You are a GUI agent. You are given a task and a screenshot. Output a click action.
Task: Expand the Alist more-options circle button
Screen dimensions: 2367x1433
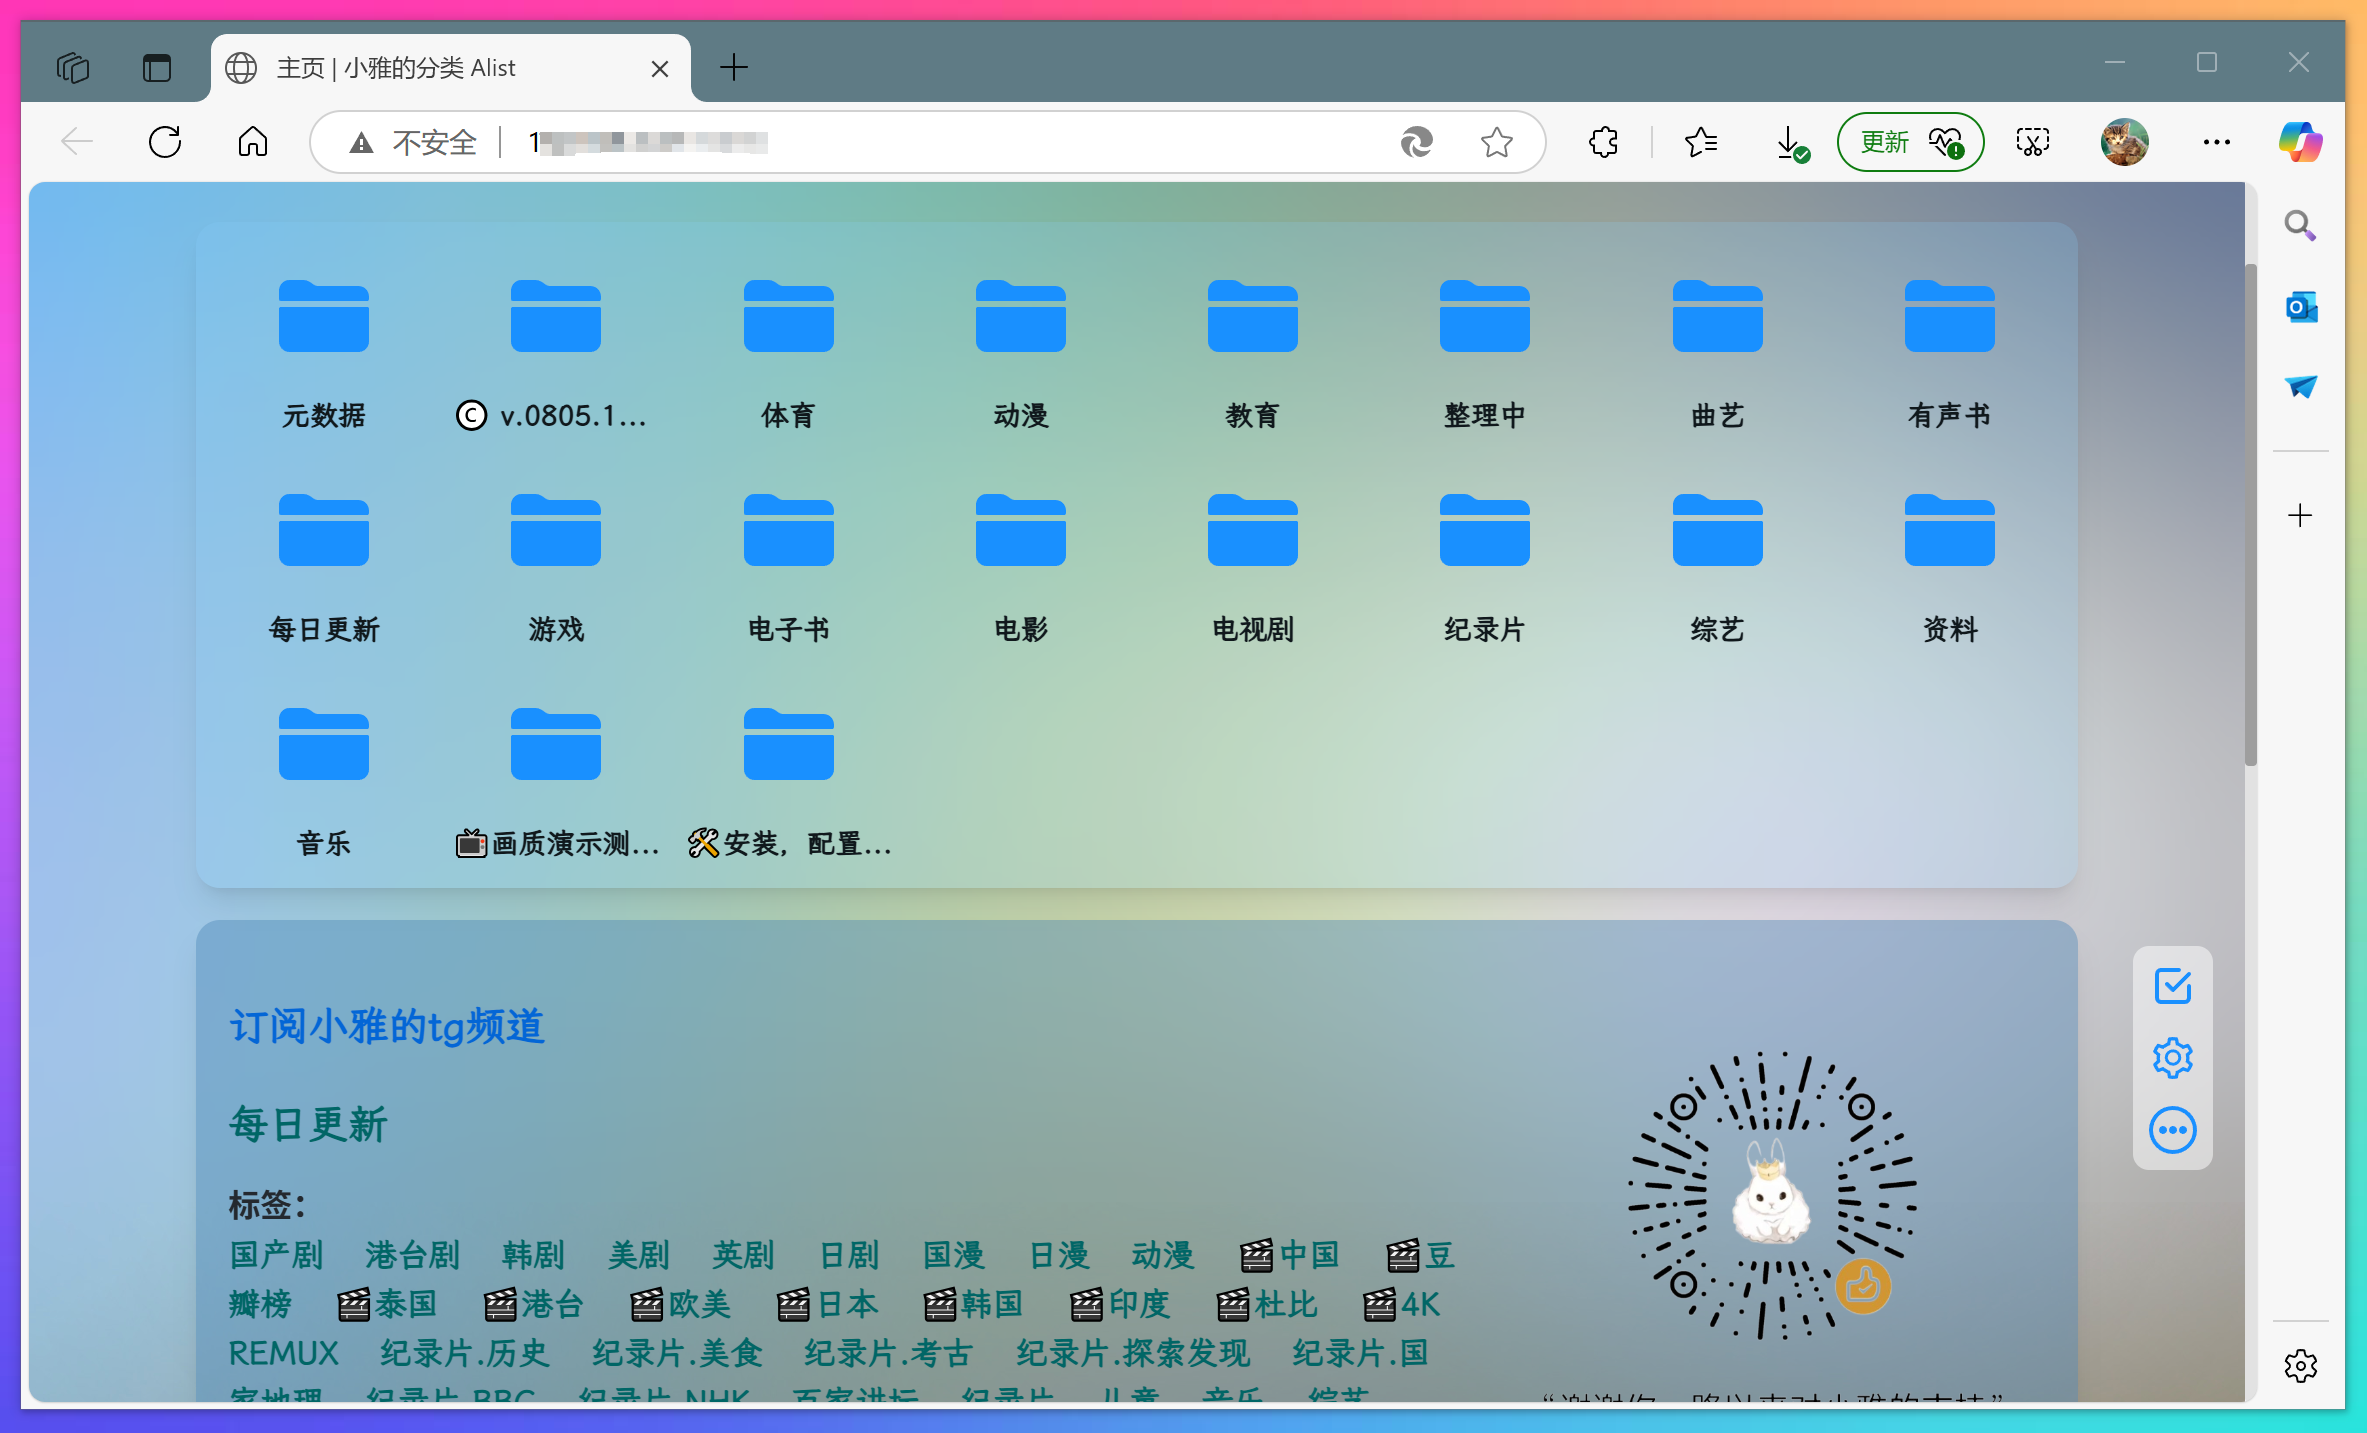click(2172, 1131)
